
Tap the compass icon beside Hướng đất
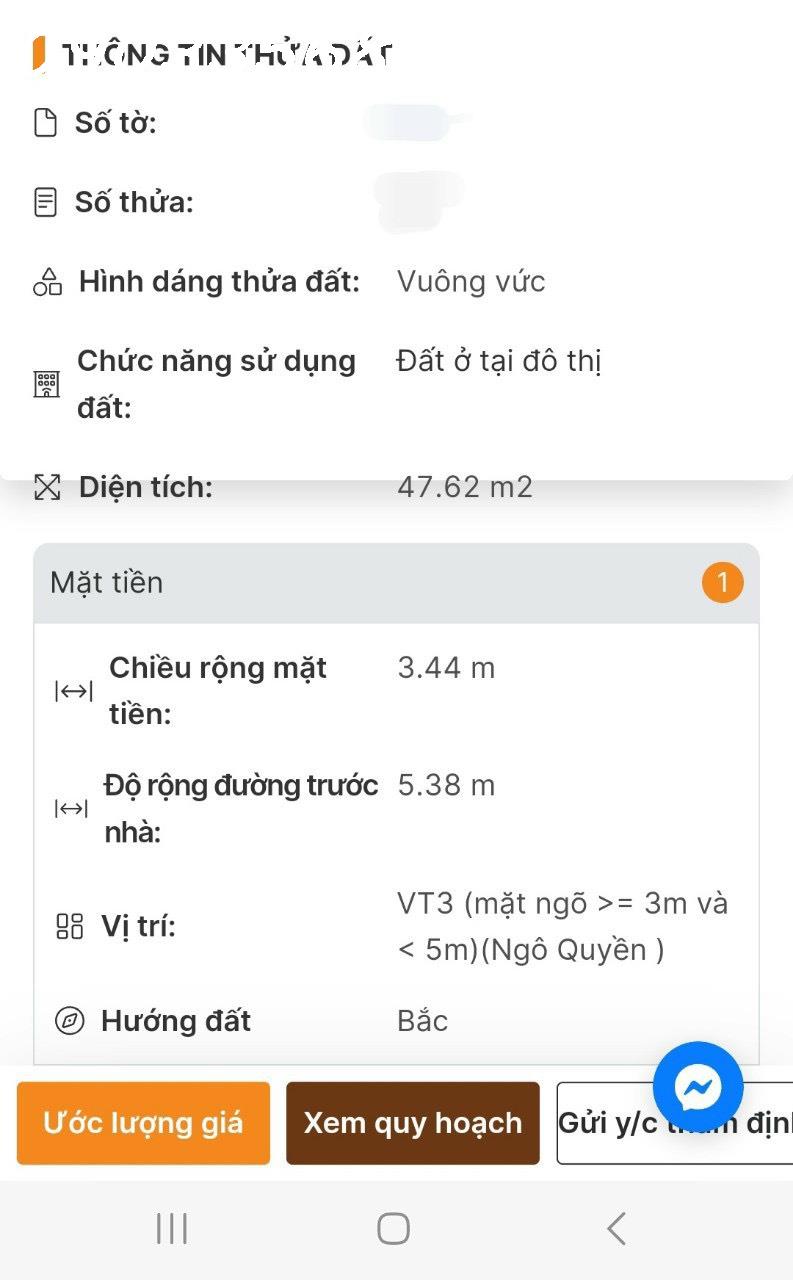click(x=69, y=1021)
